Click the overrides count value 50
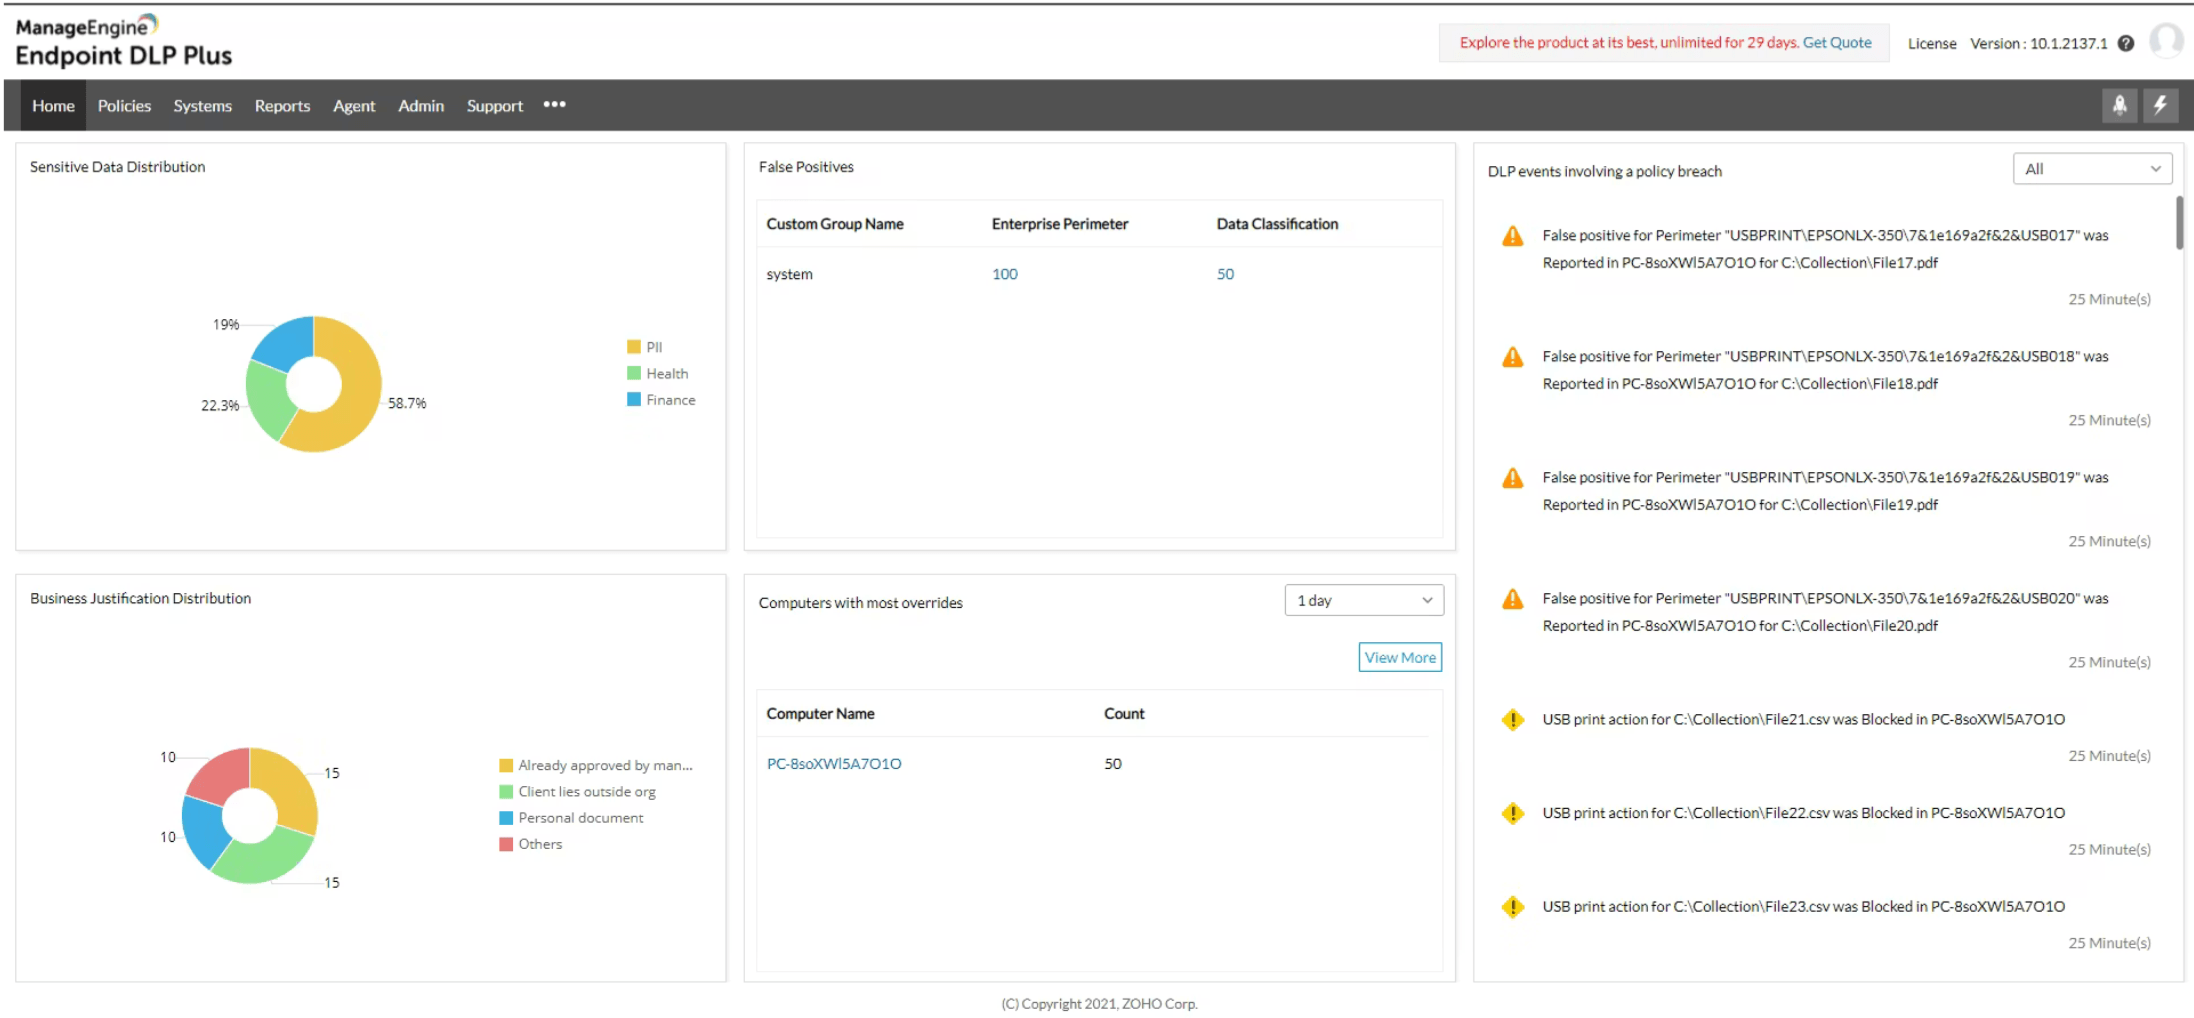 click(1113, 764)
